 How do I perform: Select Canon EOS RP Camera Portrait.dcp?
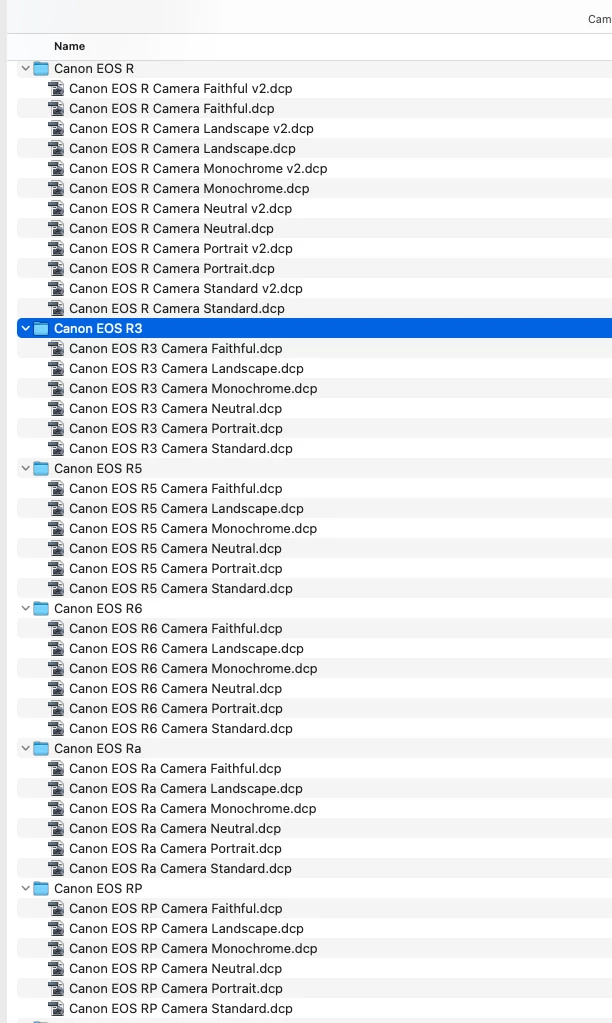tap(176, 988)
